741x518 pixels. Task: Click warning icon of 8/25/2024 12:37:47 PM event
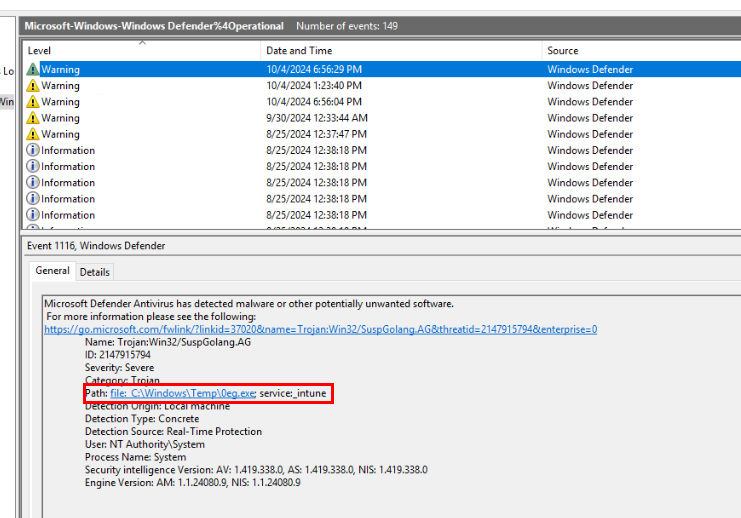click(x=33, y=134)
